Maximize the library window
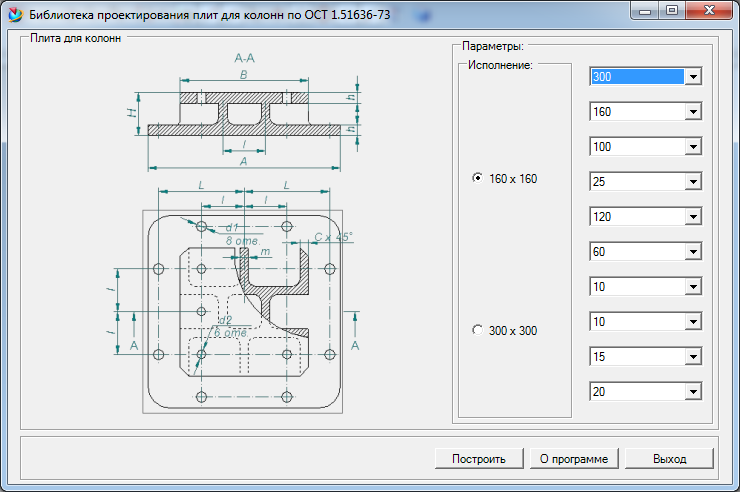 [x=673, y=10]
